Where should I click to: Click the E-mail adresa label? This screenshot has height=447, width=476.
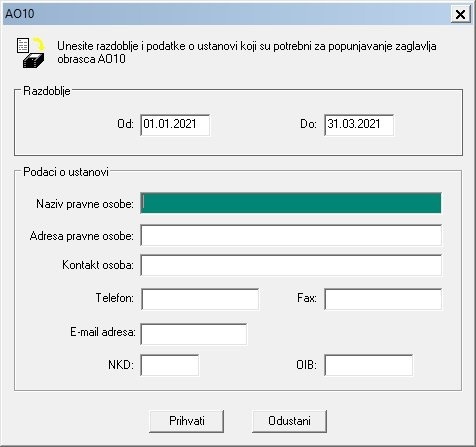pos(103,332)
